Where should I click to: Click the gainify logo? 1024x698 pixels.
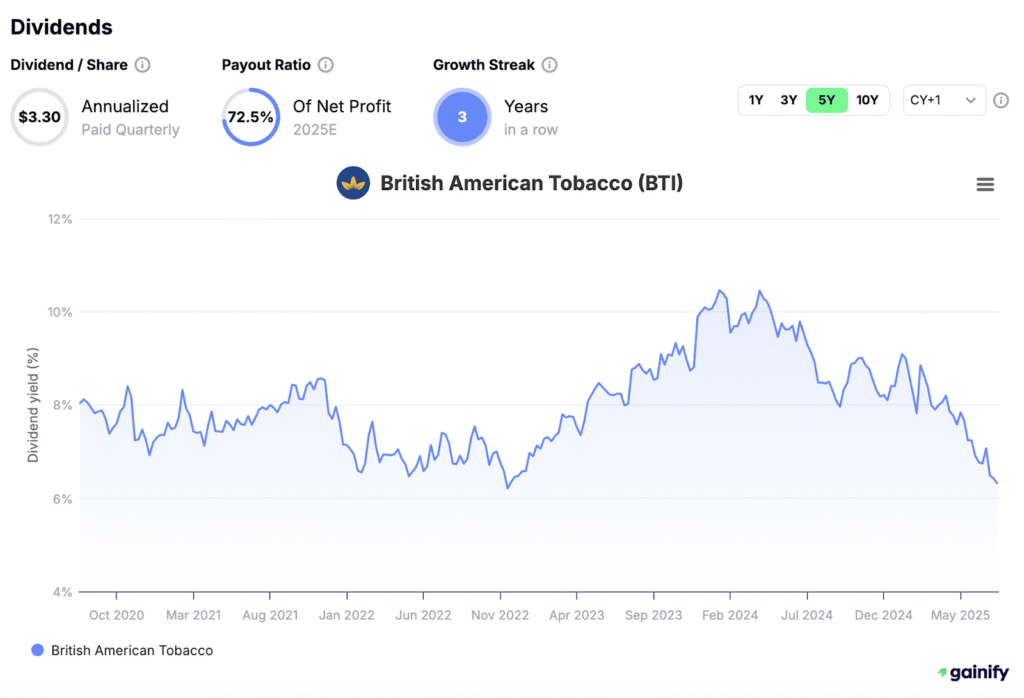tap(972, 672)
